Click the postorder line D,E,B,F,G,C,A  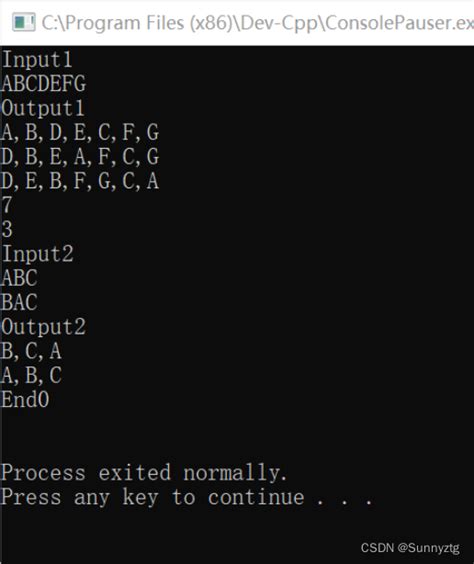click(80, 181)
